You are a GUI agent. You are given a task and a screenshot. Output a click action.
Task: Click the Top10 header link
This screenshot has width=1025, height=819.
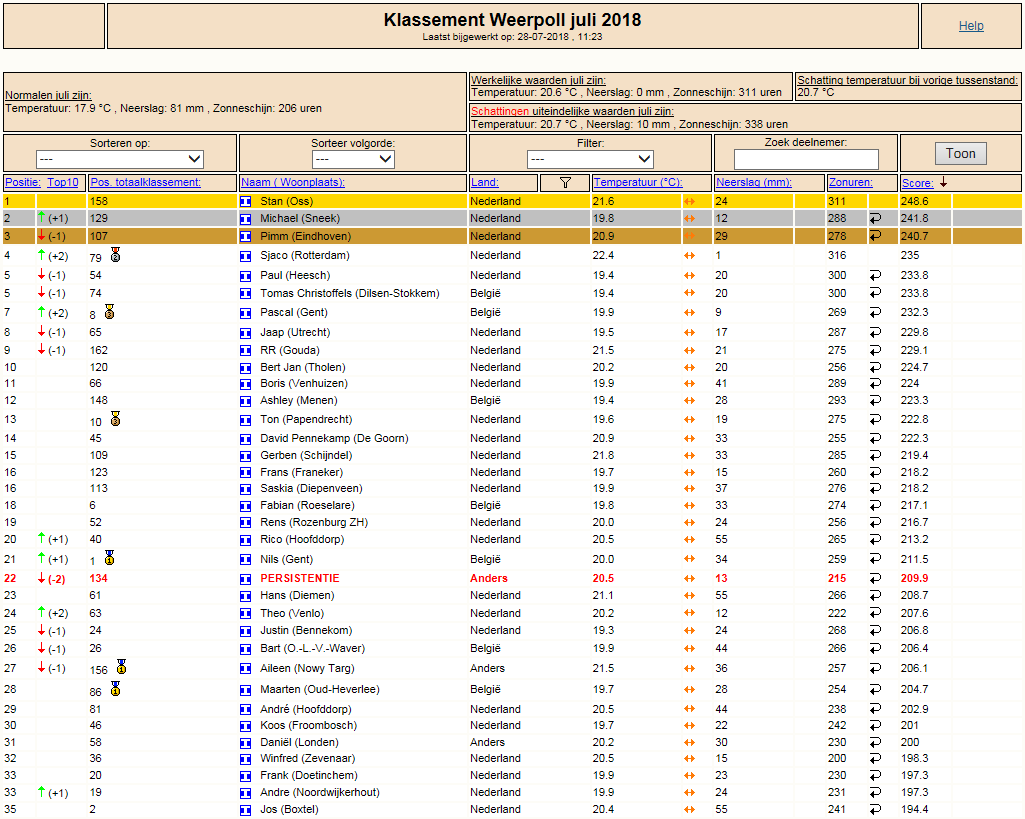pos(63,182)
